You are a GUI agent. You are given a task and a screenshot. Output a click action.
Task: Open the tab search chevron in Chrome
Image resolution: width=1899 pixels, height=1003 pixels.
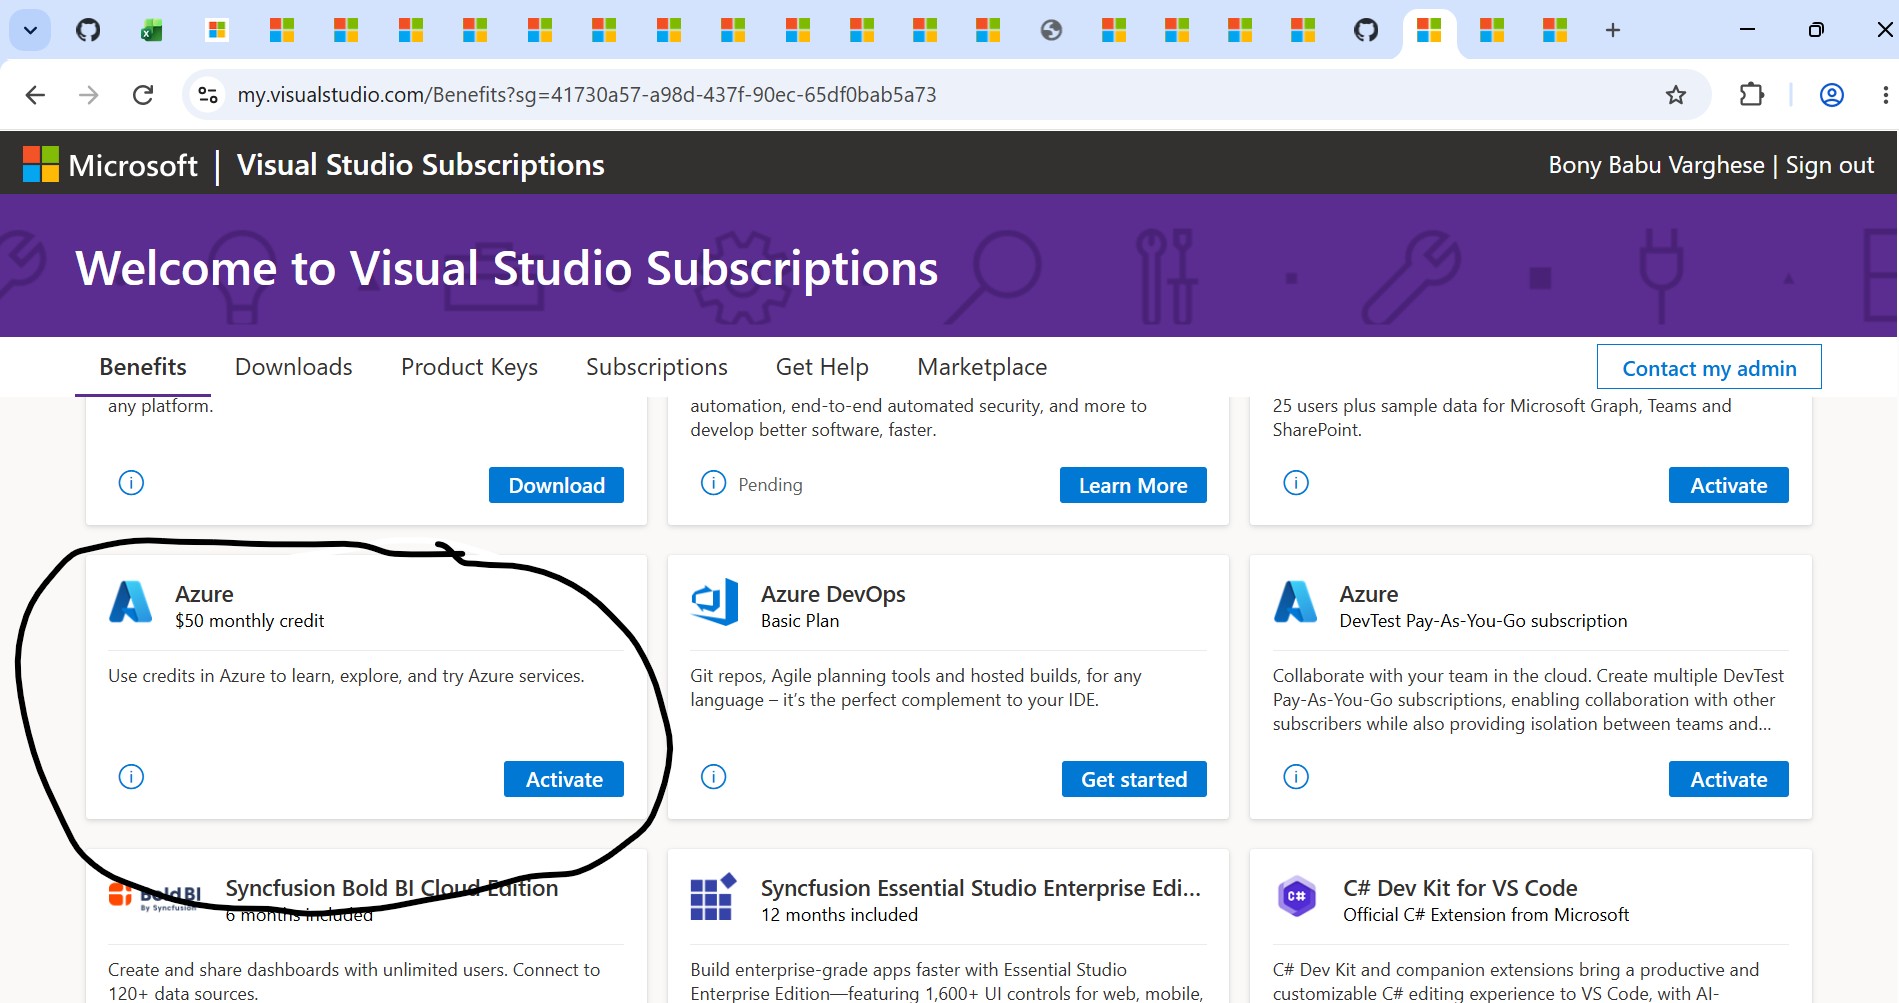(x=30, y=30)
